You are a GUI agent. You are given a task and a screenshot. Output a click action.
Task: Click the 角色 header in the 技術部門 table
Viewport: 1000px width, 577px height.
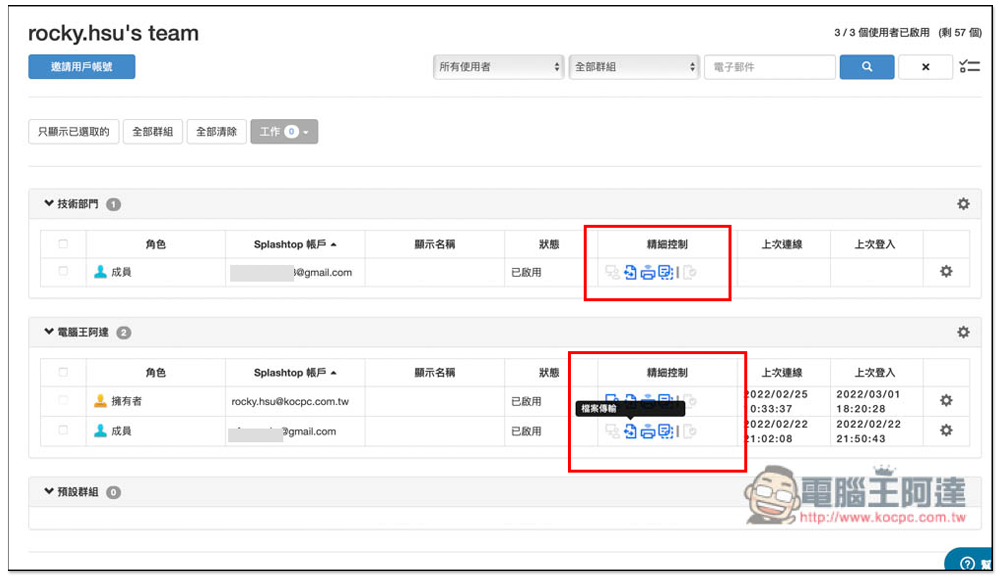pyautogui.click(x=156, y=244)
